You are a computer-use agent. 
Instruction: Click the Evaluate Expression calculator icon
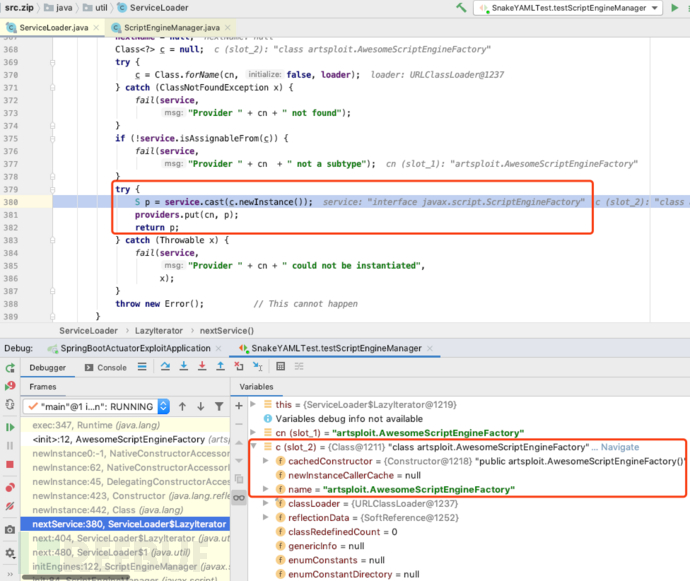click(280, 366)
